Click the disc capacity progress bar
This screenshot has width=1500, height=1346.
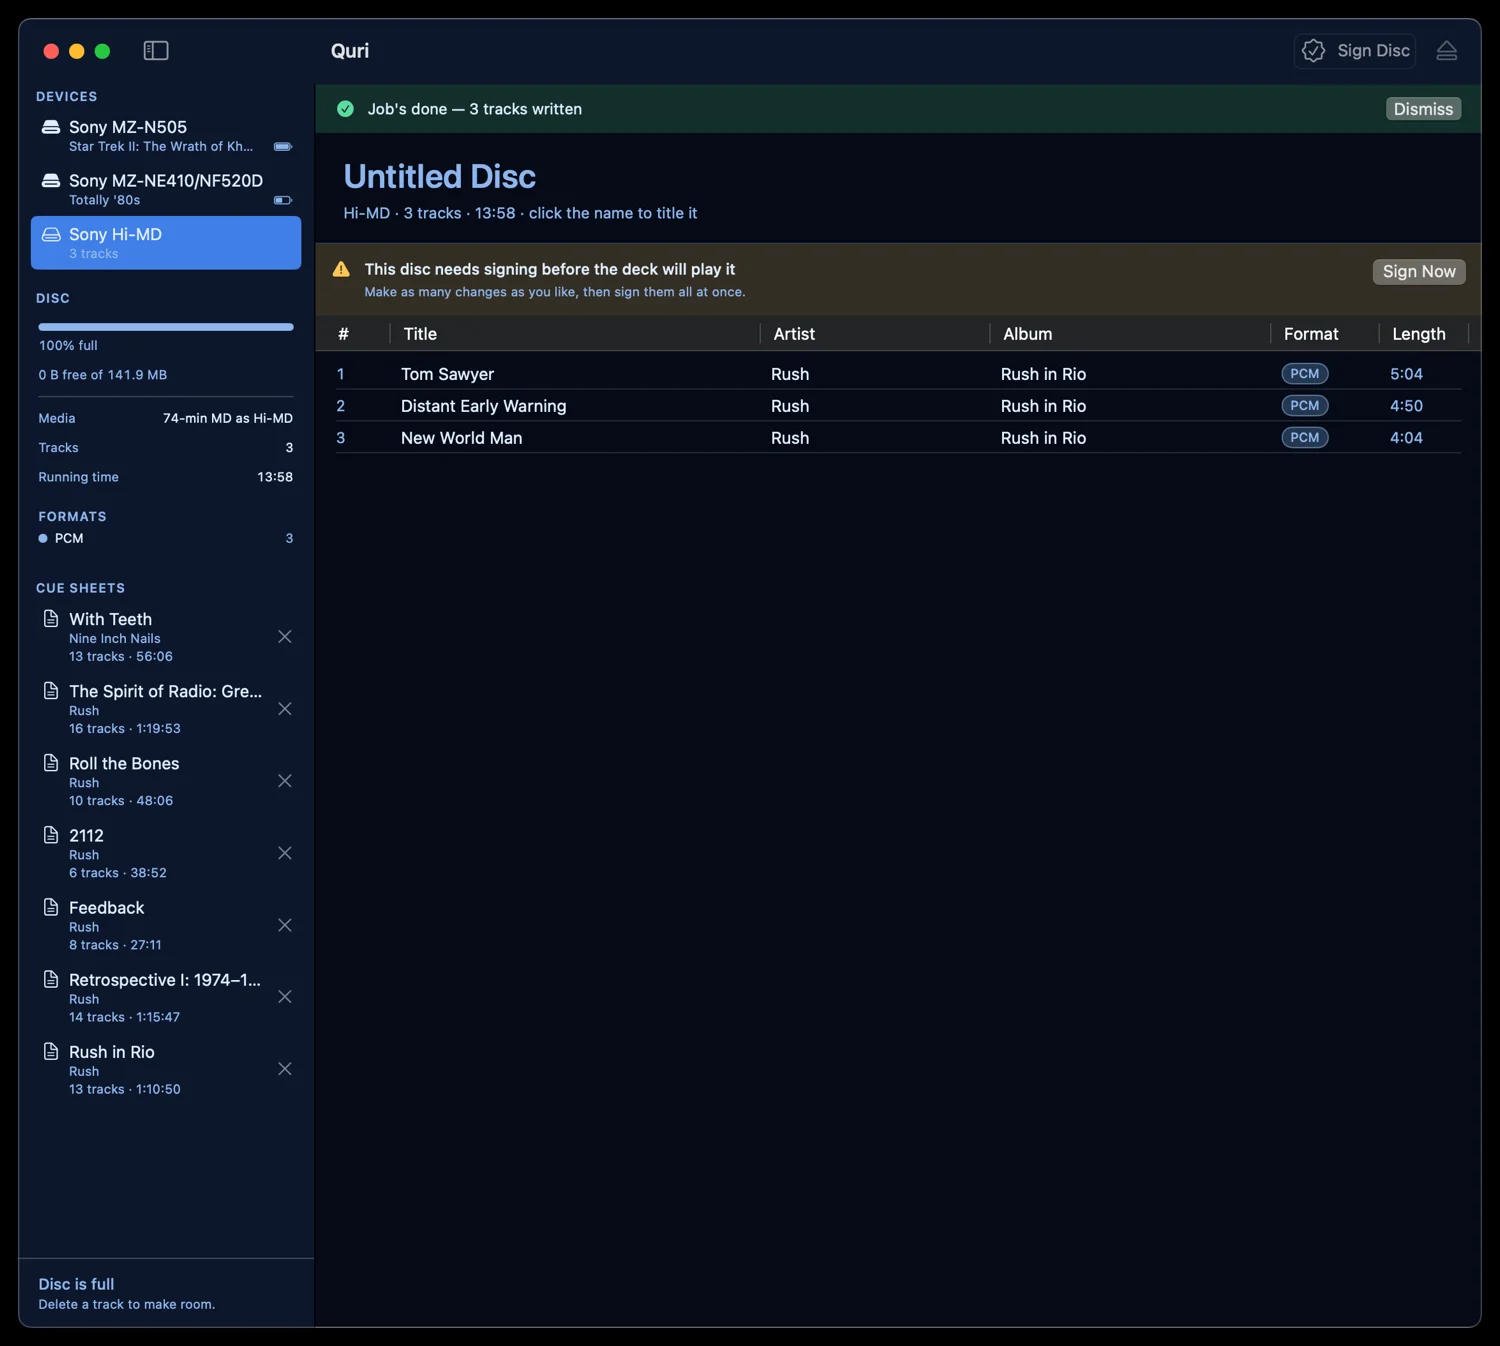[166, 327]
